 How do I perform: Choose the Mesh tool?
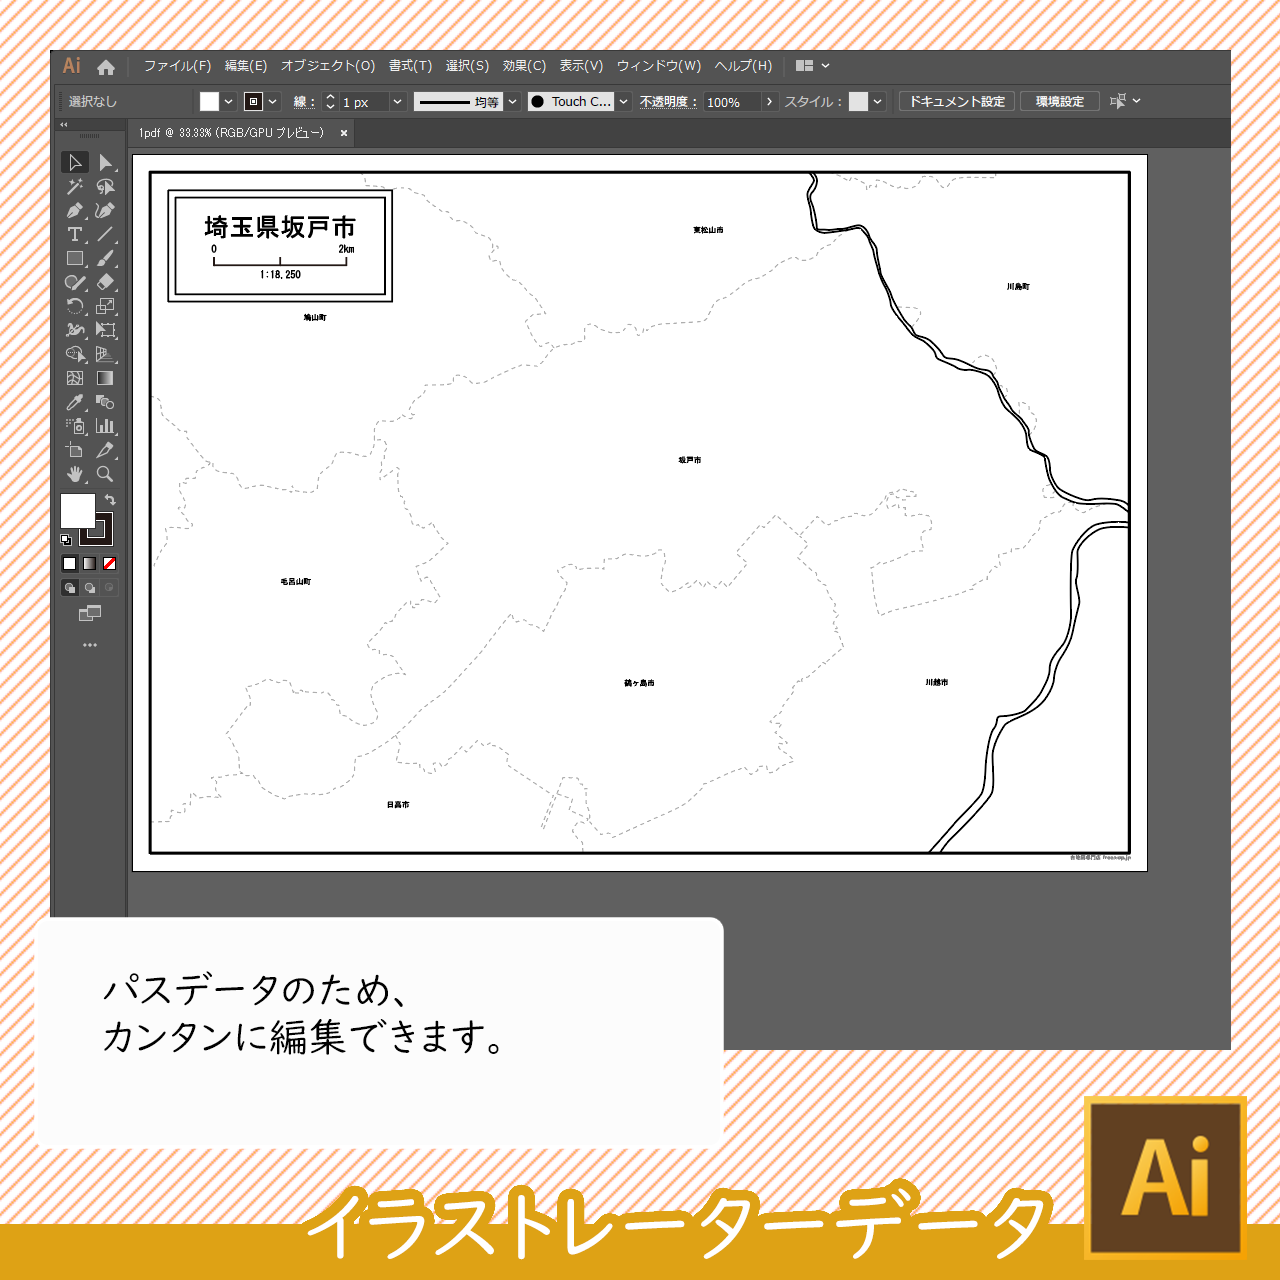(75, 378)
